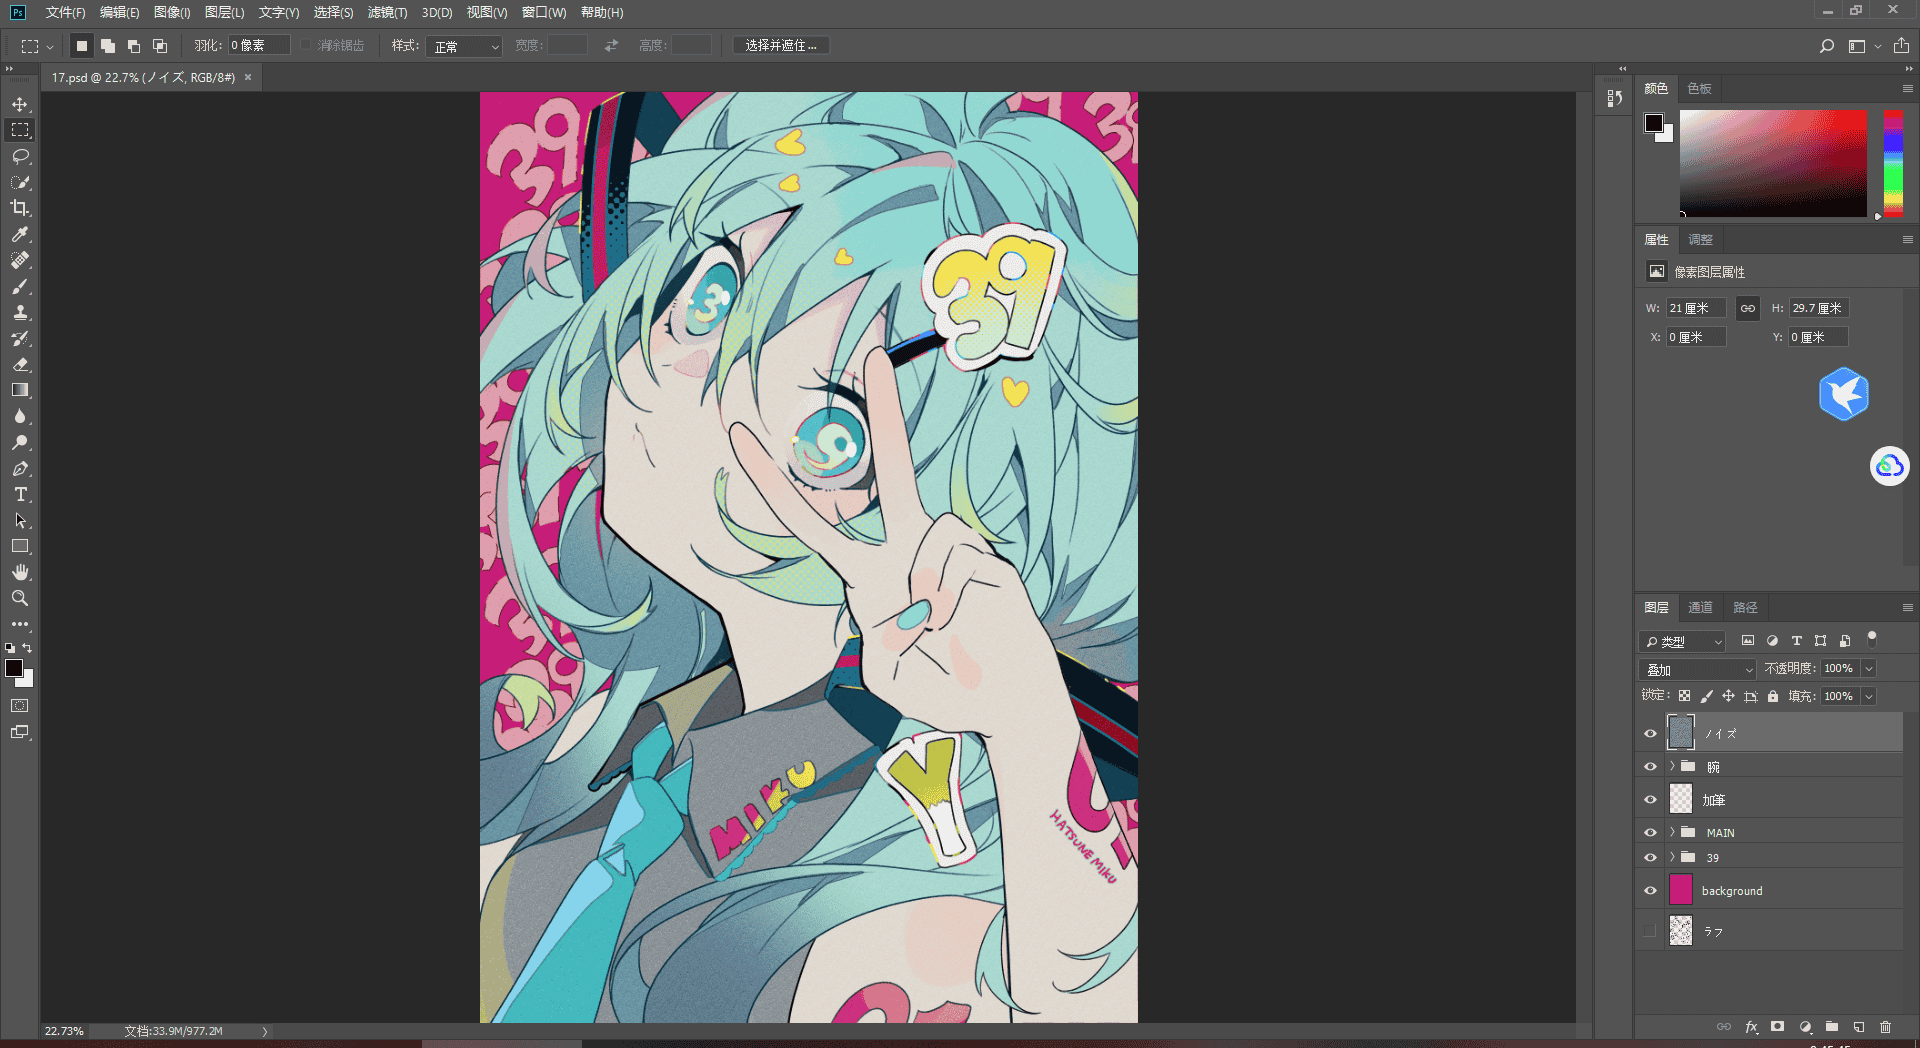Show the hidden ラフ layer
This screenshot has width=1920, height=1048.
click(1650, 931)
